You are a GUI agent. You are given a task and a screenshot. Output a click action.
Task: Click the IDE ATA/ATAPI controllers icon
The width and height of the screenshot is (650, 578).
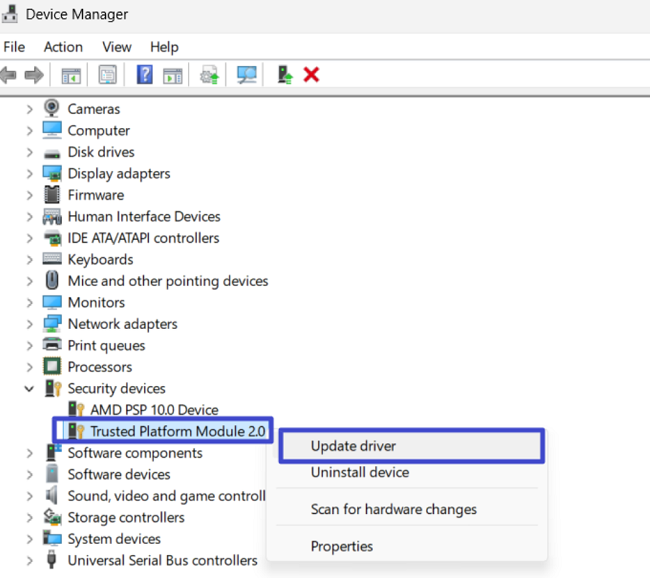[x=52, y=238]
